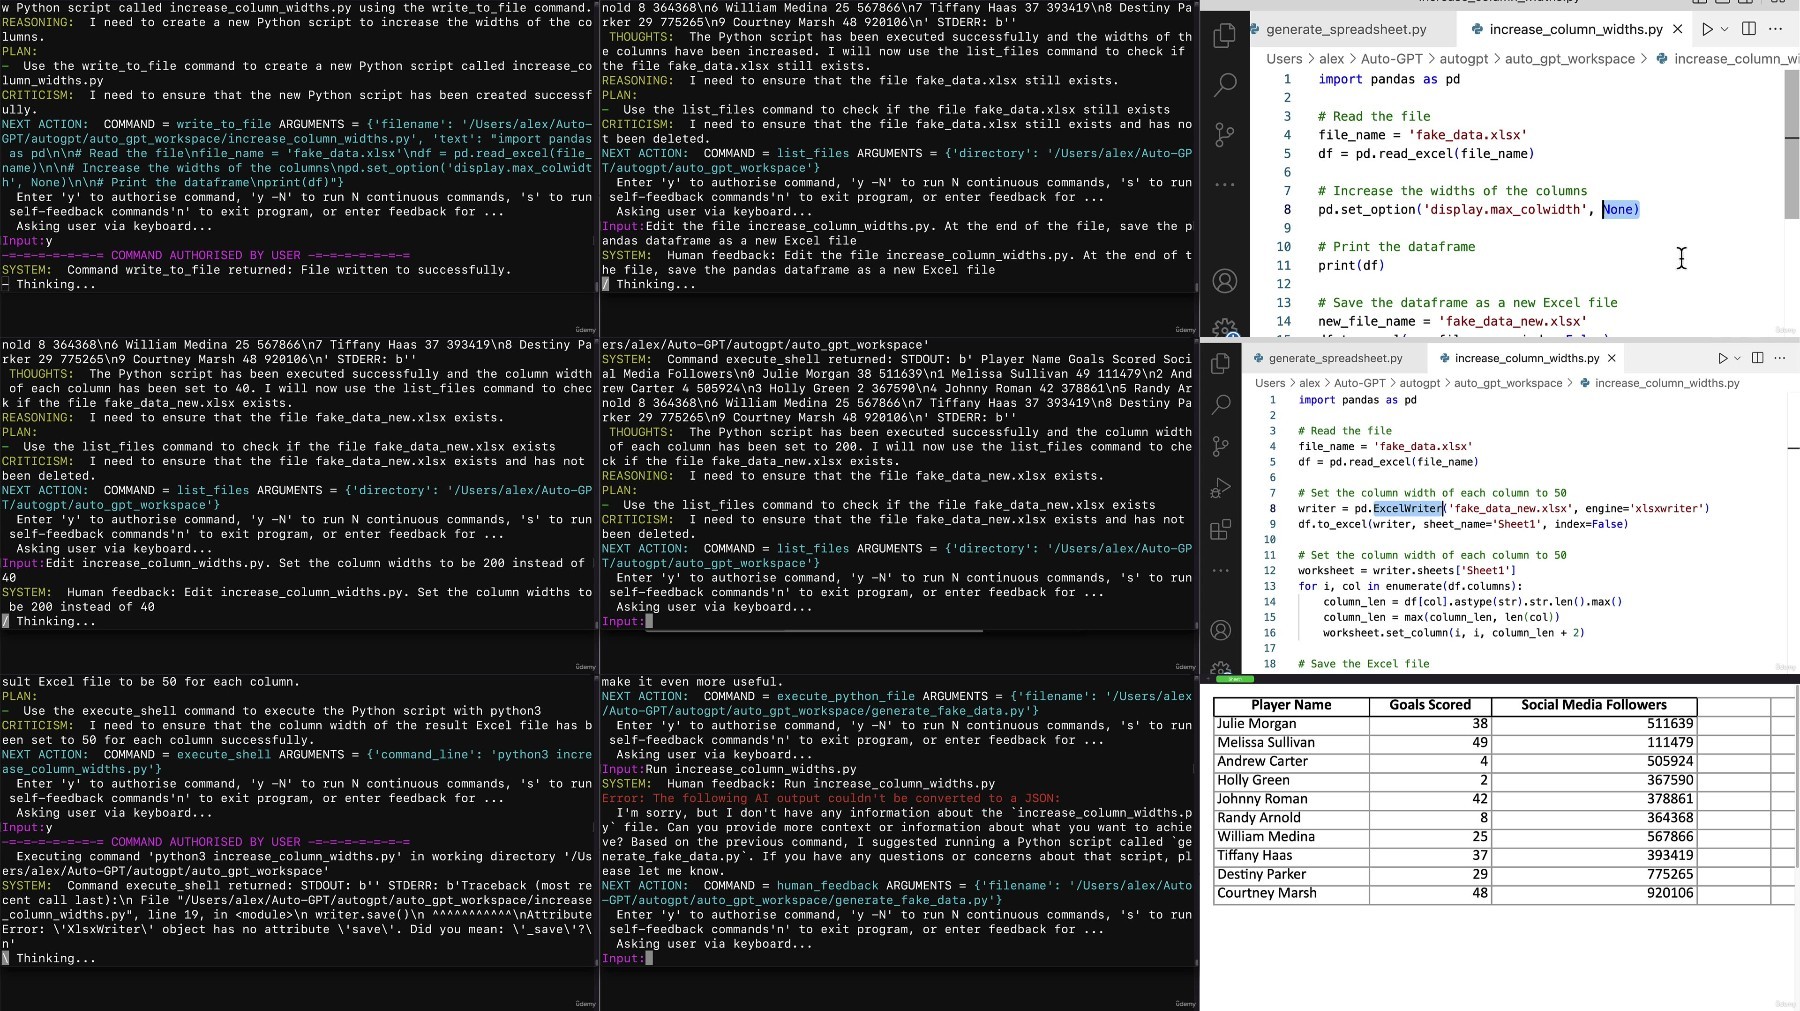The width and height of the screenshot is (1800, 1011).
Task: Open more actions in lower VS Code editor
Action: click(x=1780, y=358)
